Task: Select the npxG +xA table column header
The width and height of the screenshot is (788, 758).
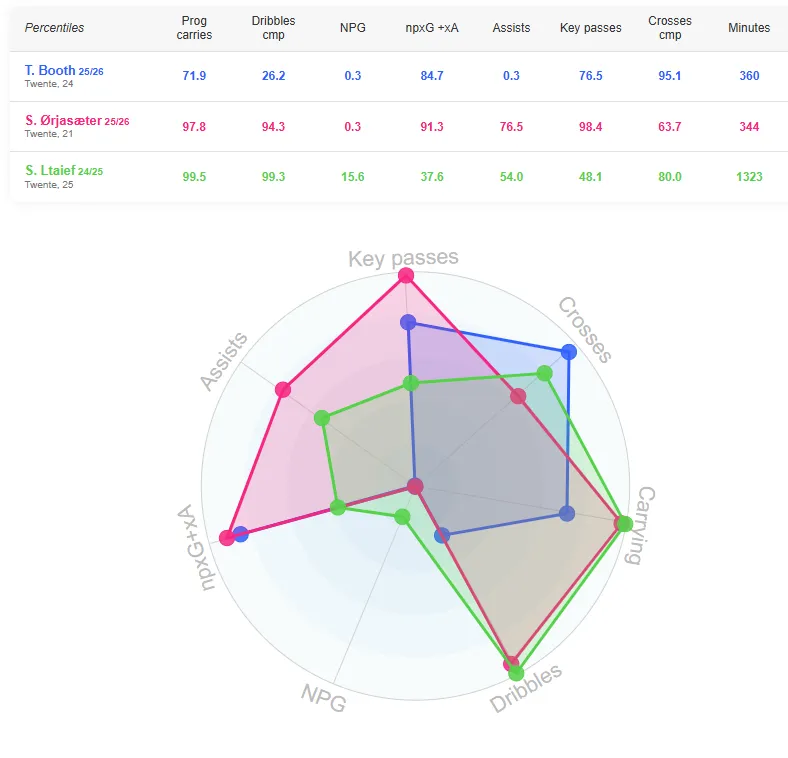Action: pyautogui.click(x=431, y=28)
